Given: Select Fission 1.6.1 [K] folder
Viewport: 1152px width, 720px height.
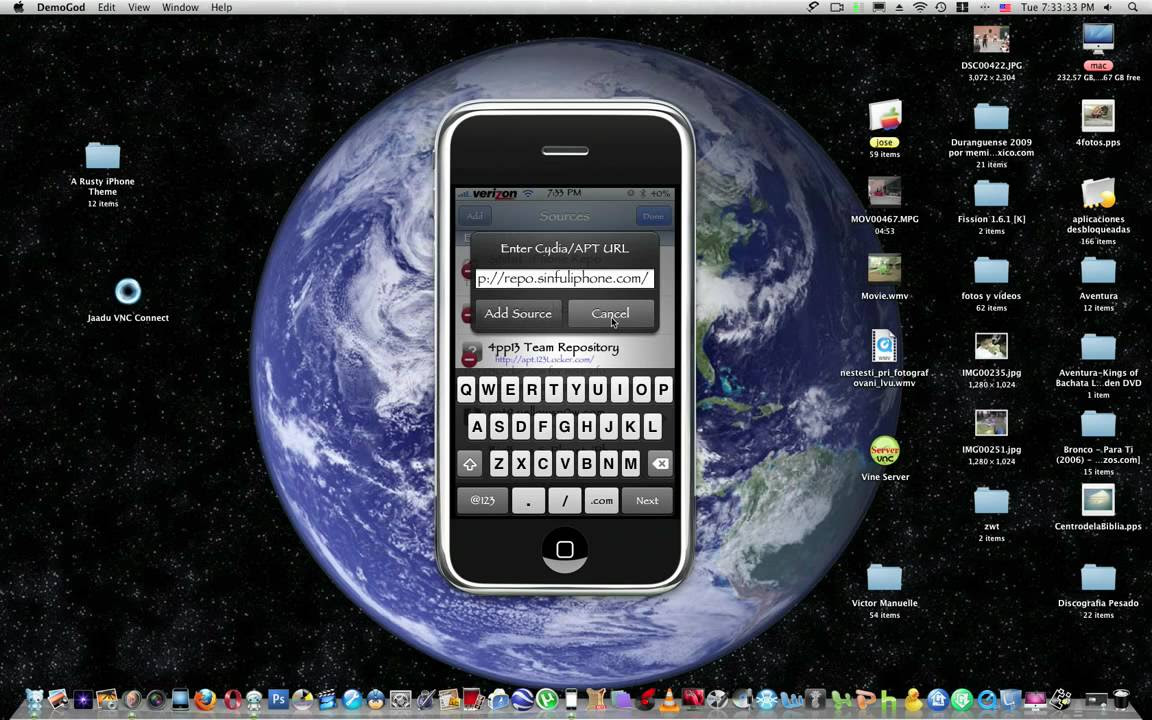Looking at the screenshot, I should [x=991, y=193].
